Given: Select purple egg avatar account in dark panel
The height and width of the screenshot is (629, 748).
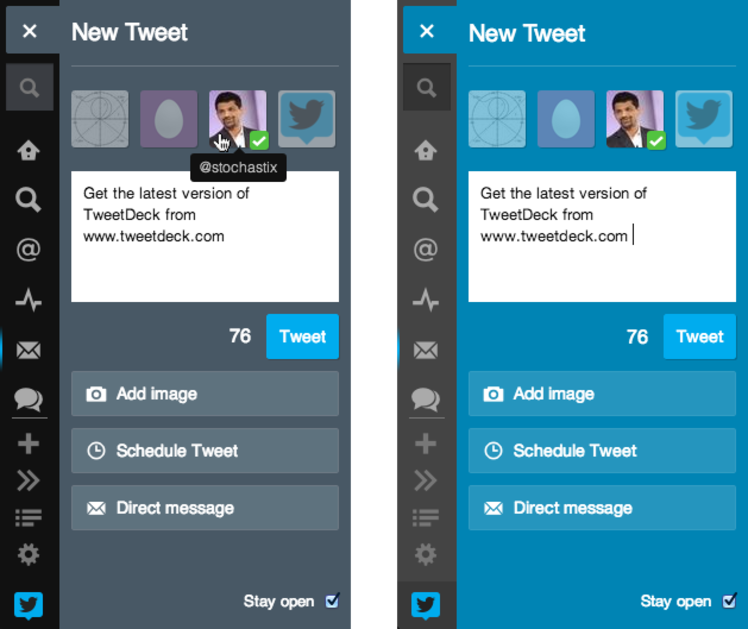Looking at the screenshot, I should (x=168, y=119).
